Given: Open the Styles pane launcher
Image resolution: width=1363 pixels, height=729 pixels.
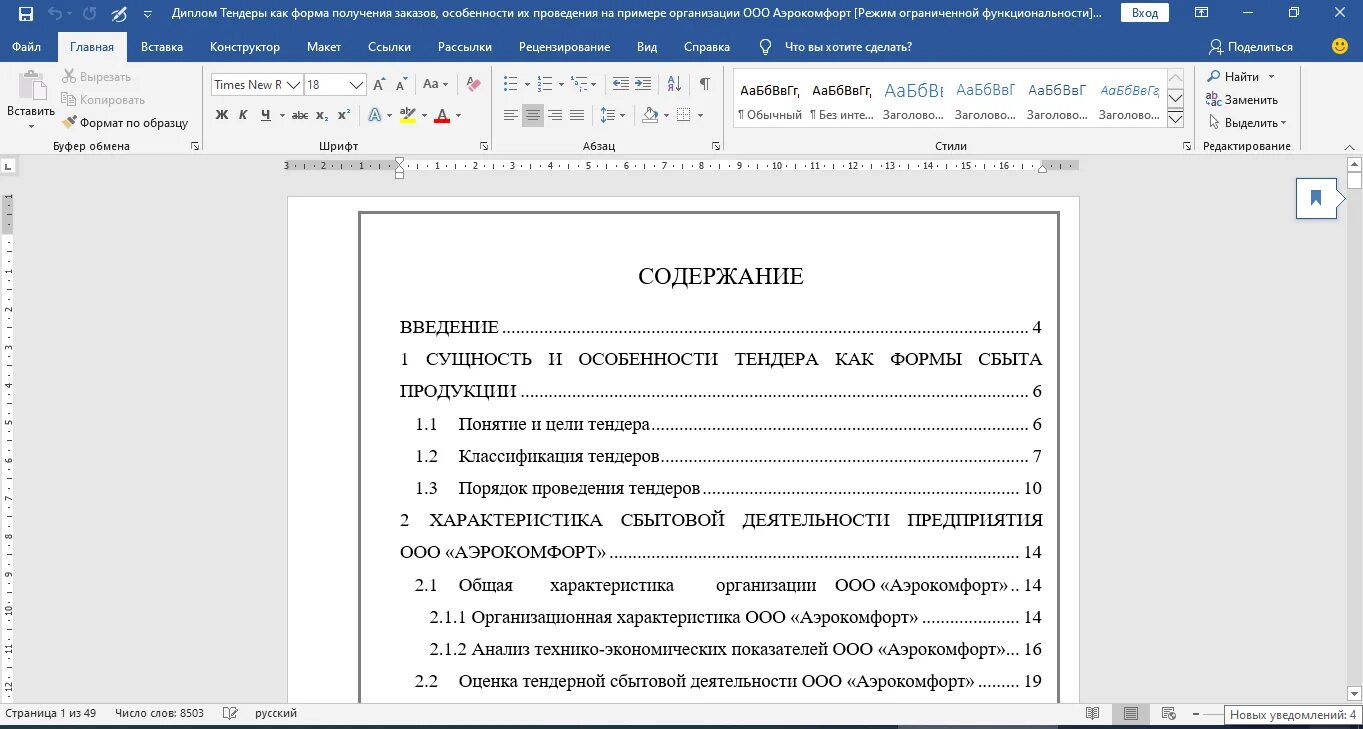Looking at the screenshot, I should tap(1187, 146).
